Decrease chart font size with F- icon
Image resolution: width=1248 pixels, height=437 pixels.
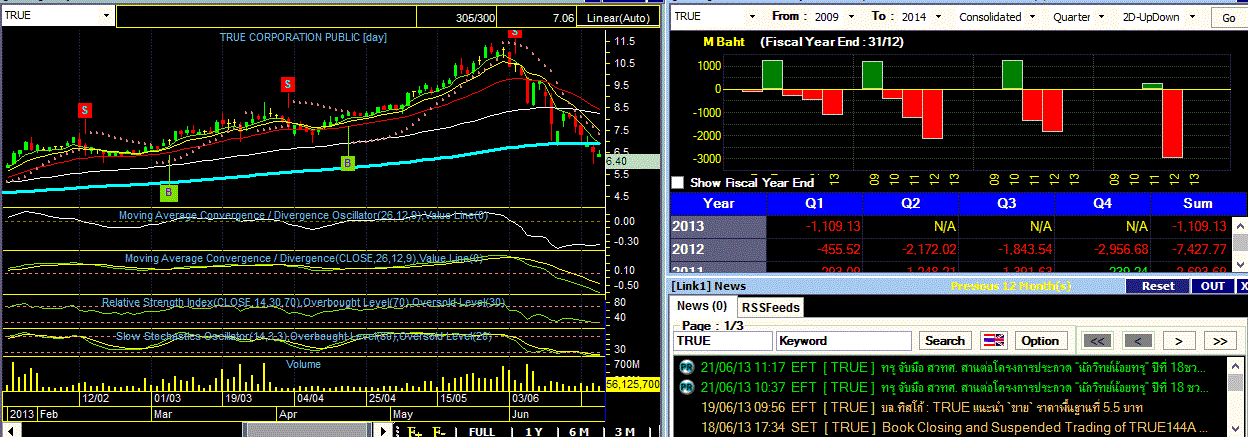pyautogui.click(x=439, y=432)
